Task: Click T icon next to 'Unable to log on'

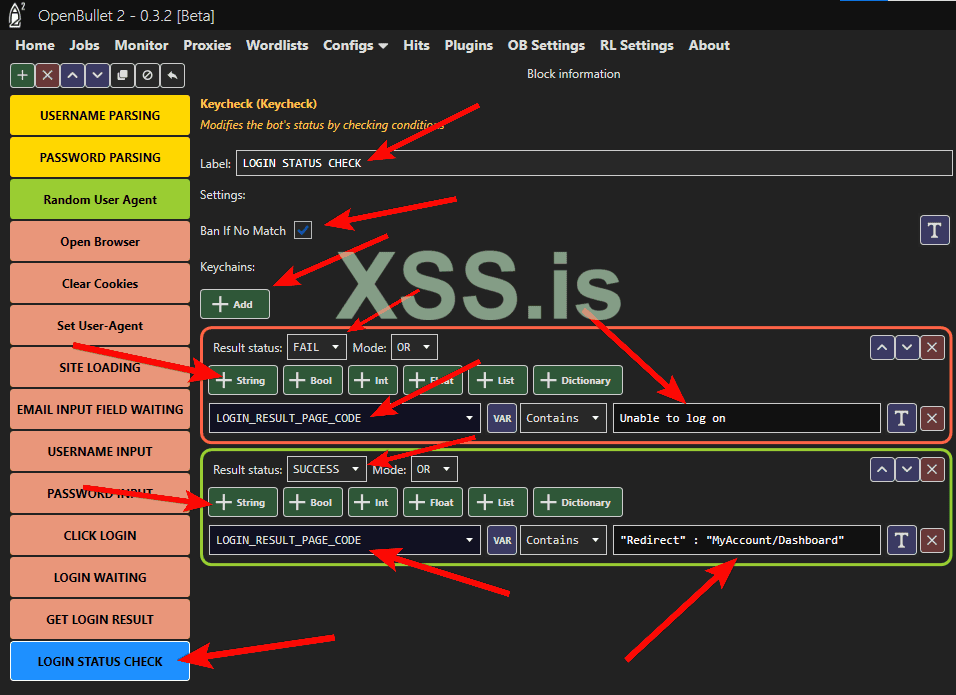Action: click(902, 418)
